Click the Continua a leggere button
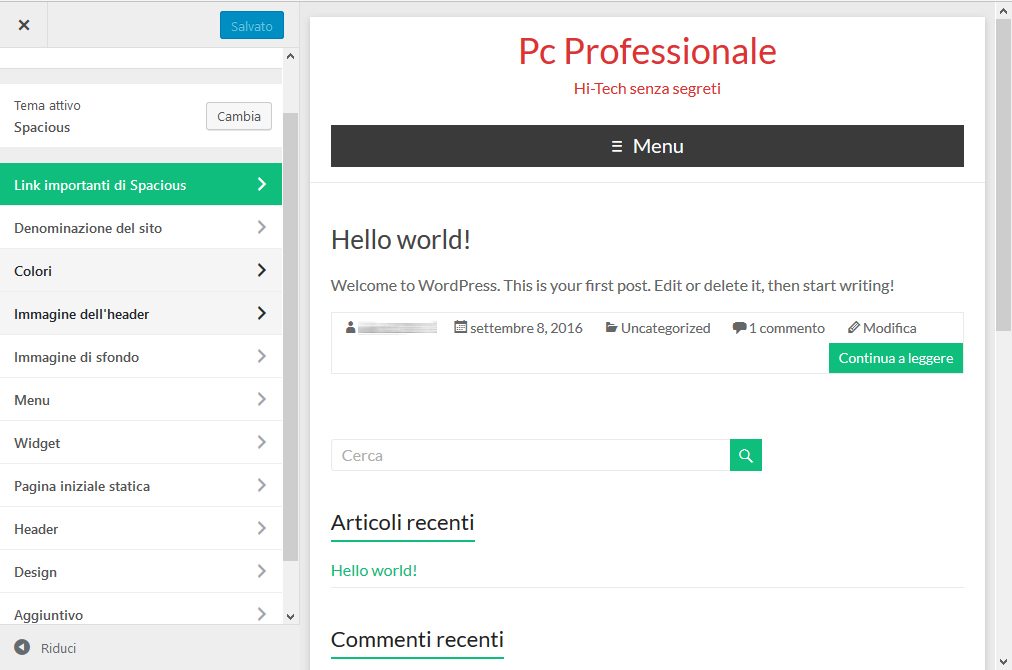1012x670 pixels. click(x=895, y=358)
